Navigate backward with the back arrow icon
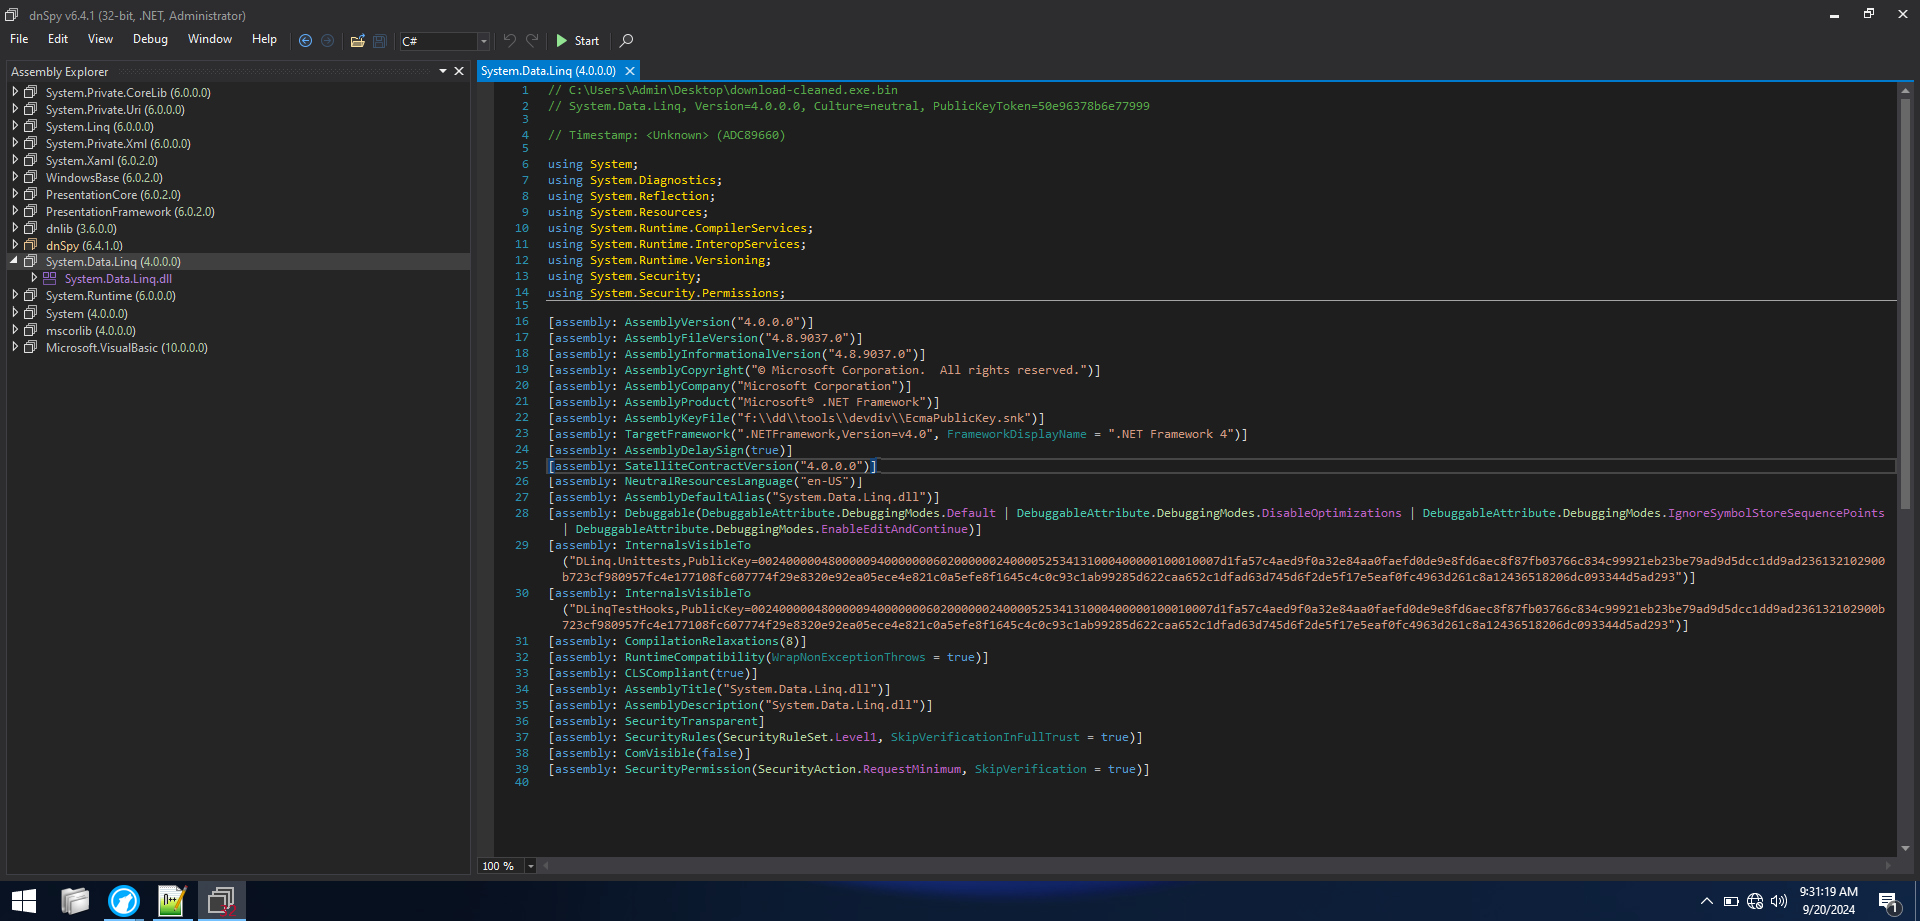The width and height of the screenshot is (1920, 921). coord(305,41)
